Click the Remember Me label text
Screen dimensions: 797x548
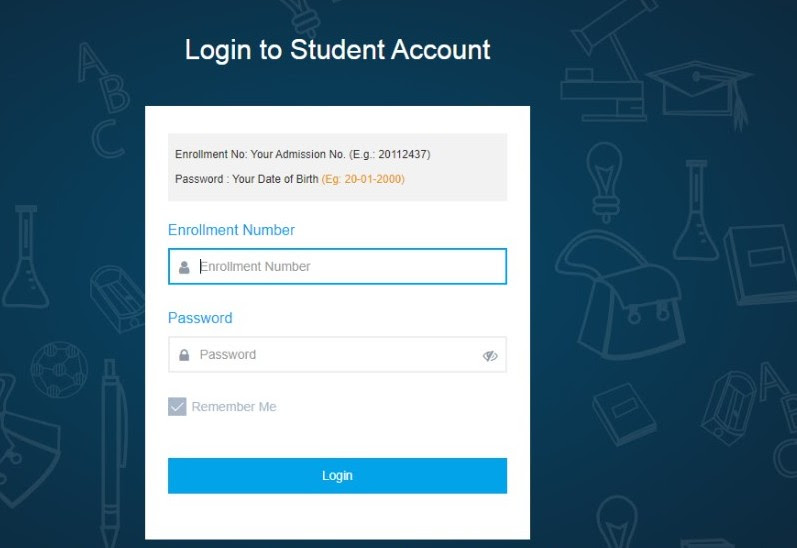tap(234, 407)
